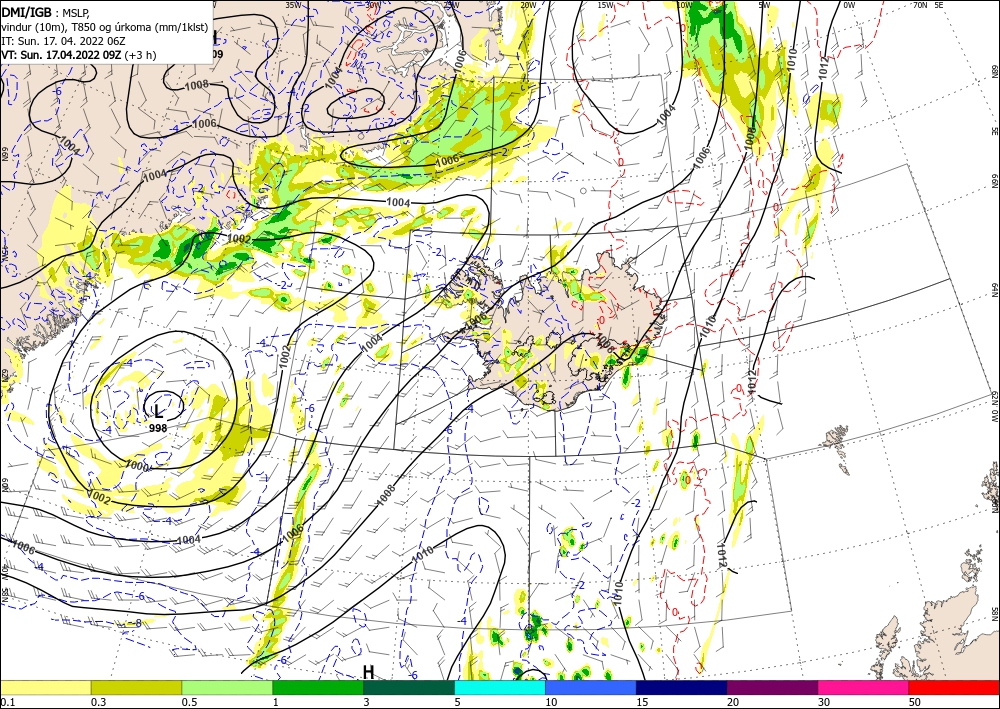Select the dark green 3 mm legend swatch
The image size is (1000, 709).
(409, 687)
